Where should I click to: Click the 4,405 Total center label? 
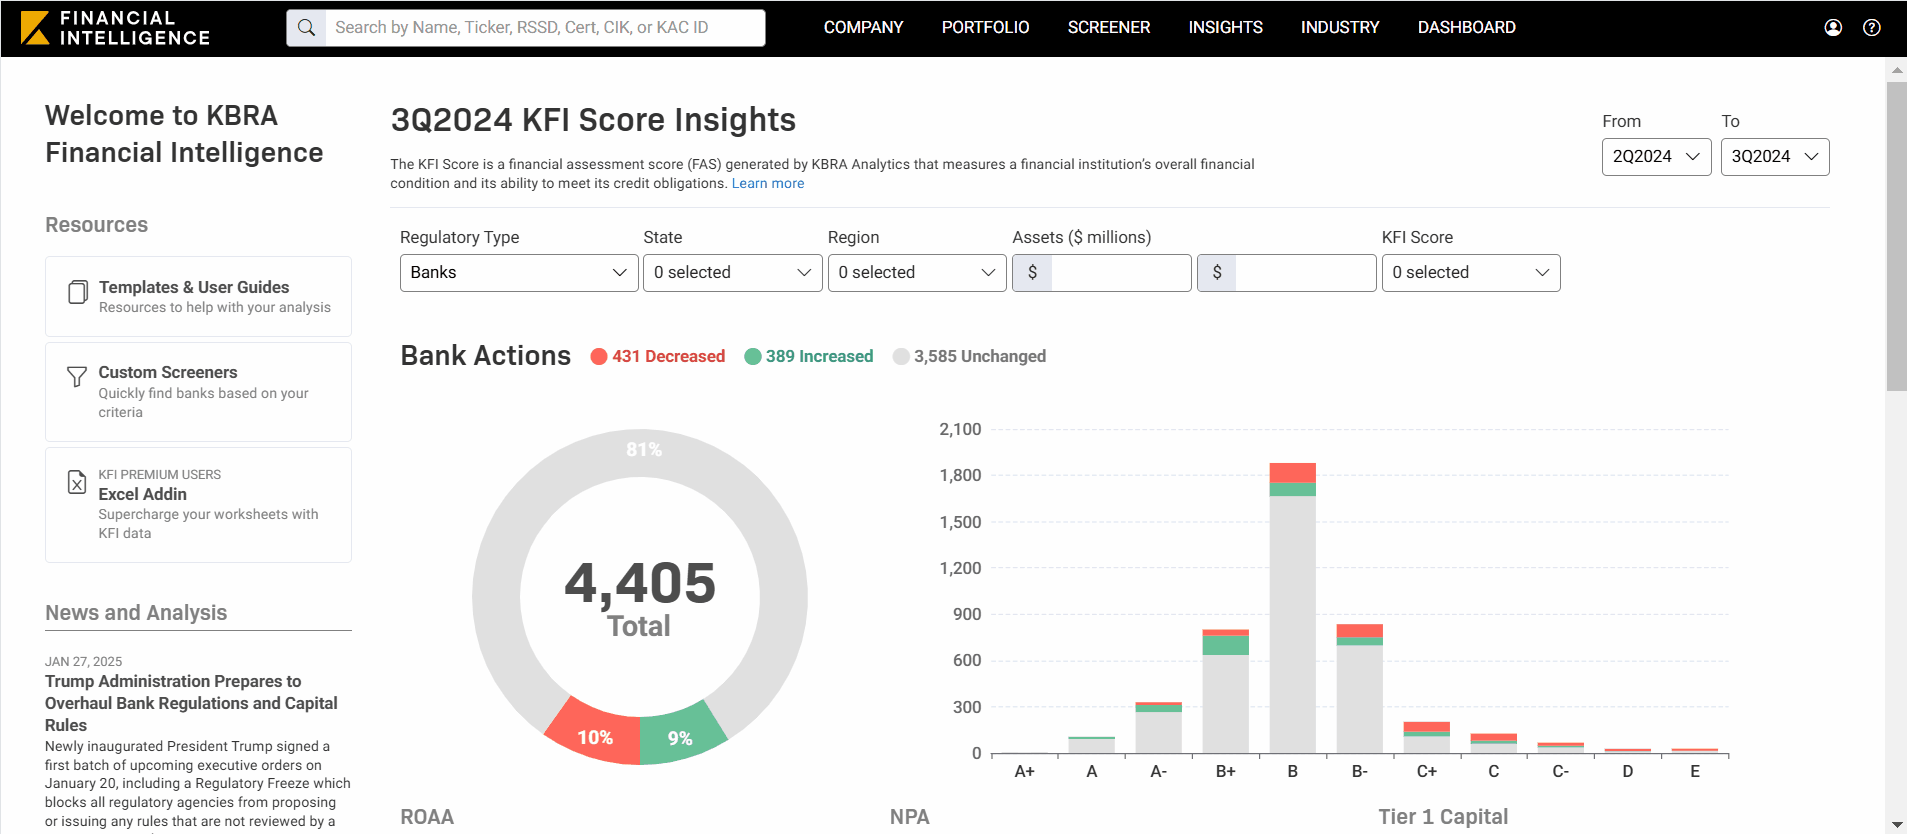tap(640, 598)
